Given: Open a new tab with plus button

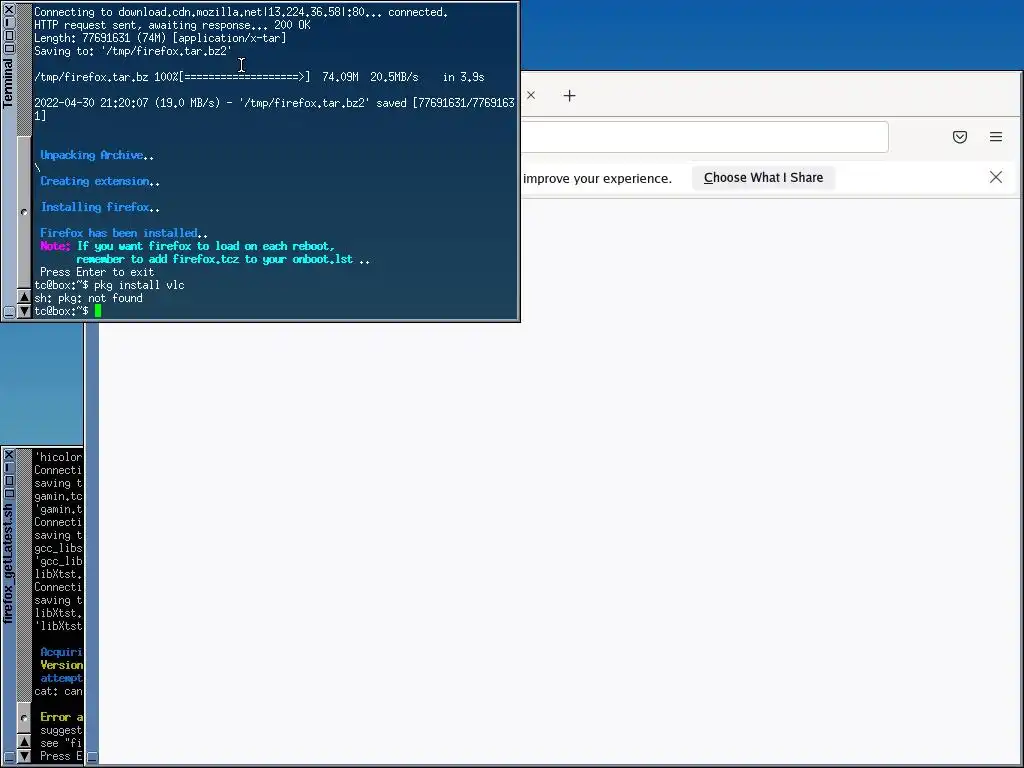Looking at the screenshot, I should coord(569,96).
